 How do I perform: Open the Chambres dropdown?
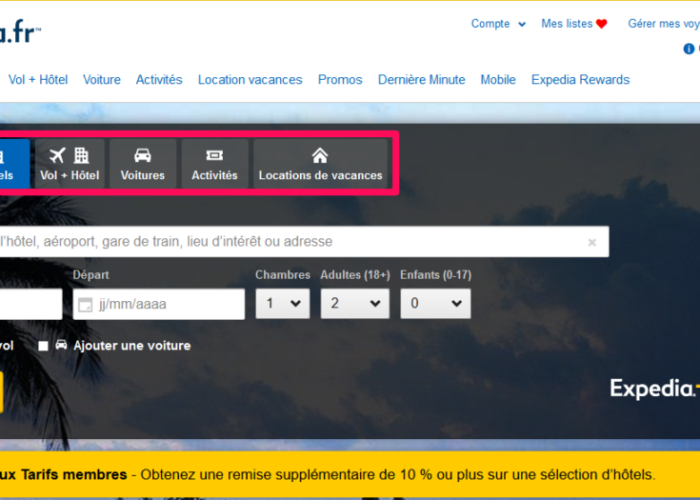click(x=283, y=304)
